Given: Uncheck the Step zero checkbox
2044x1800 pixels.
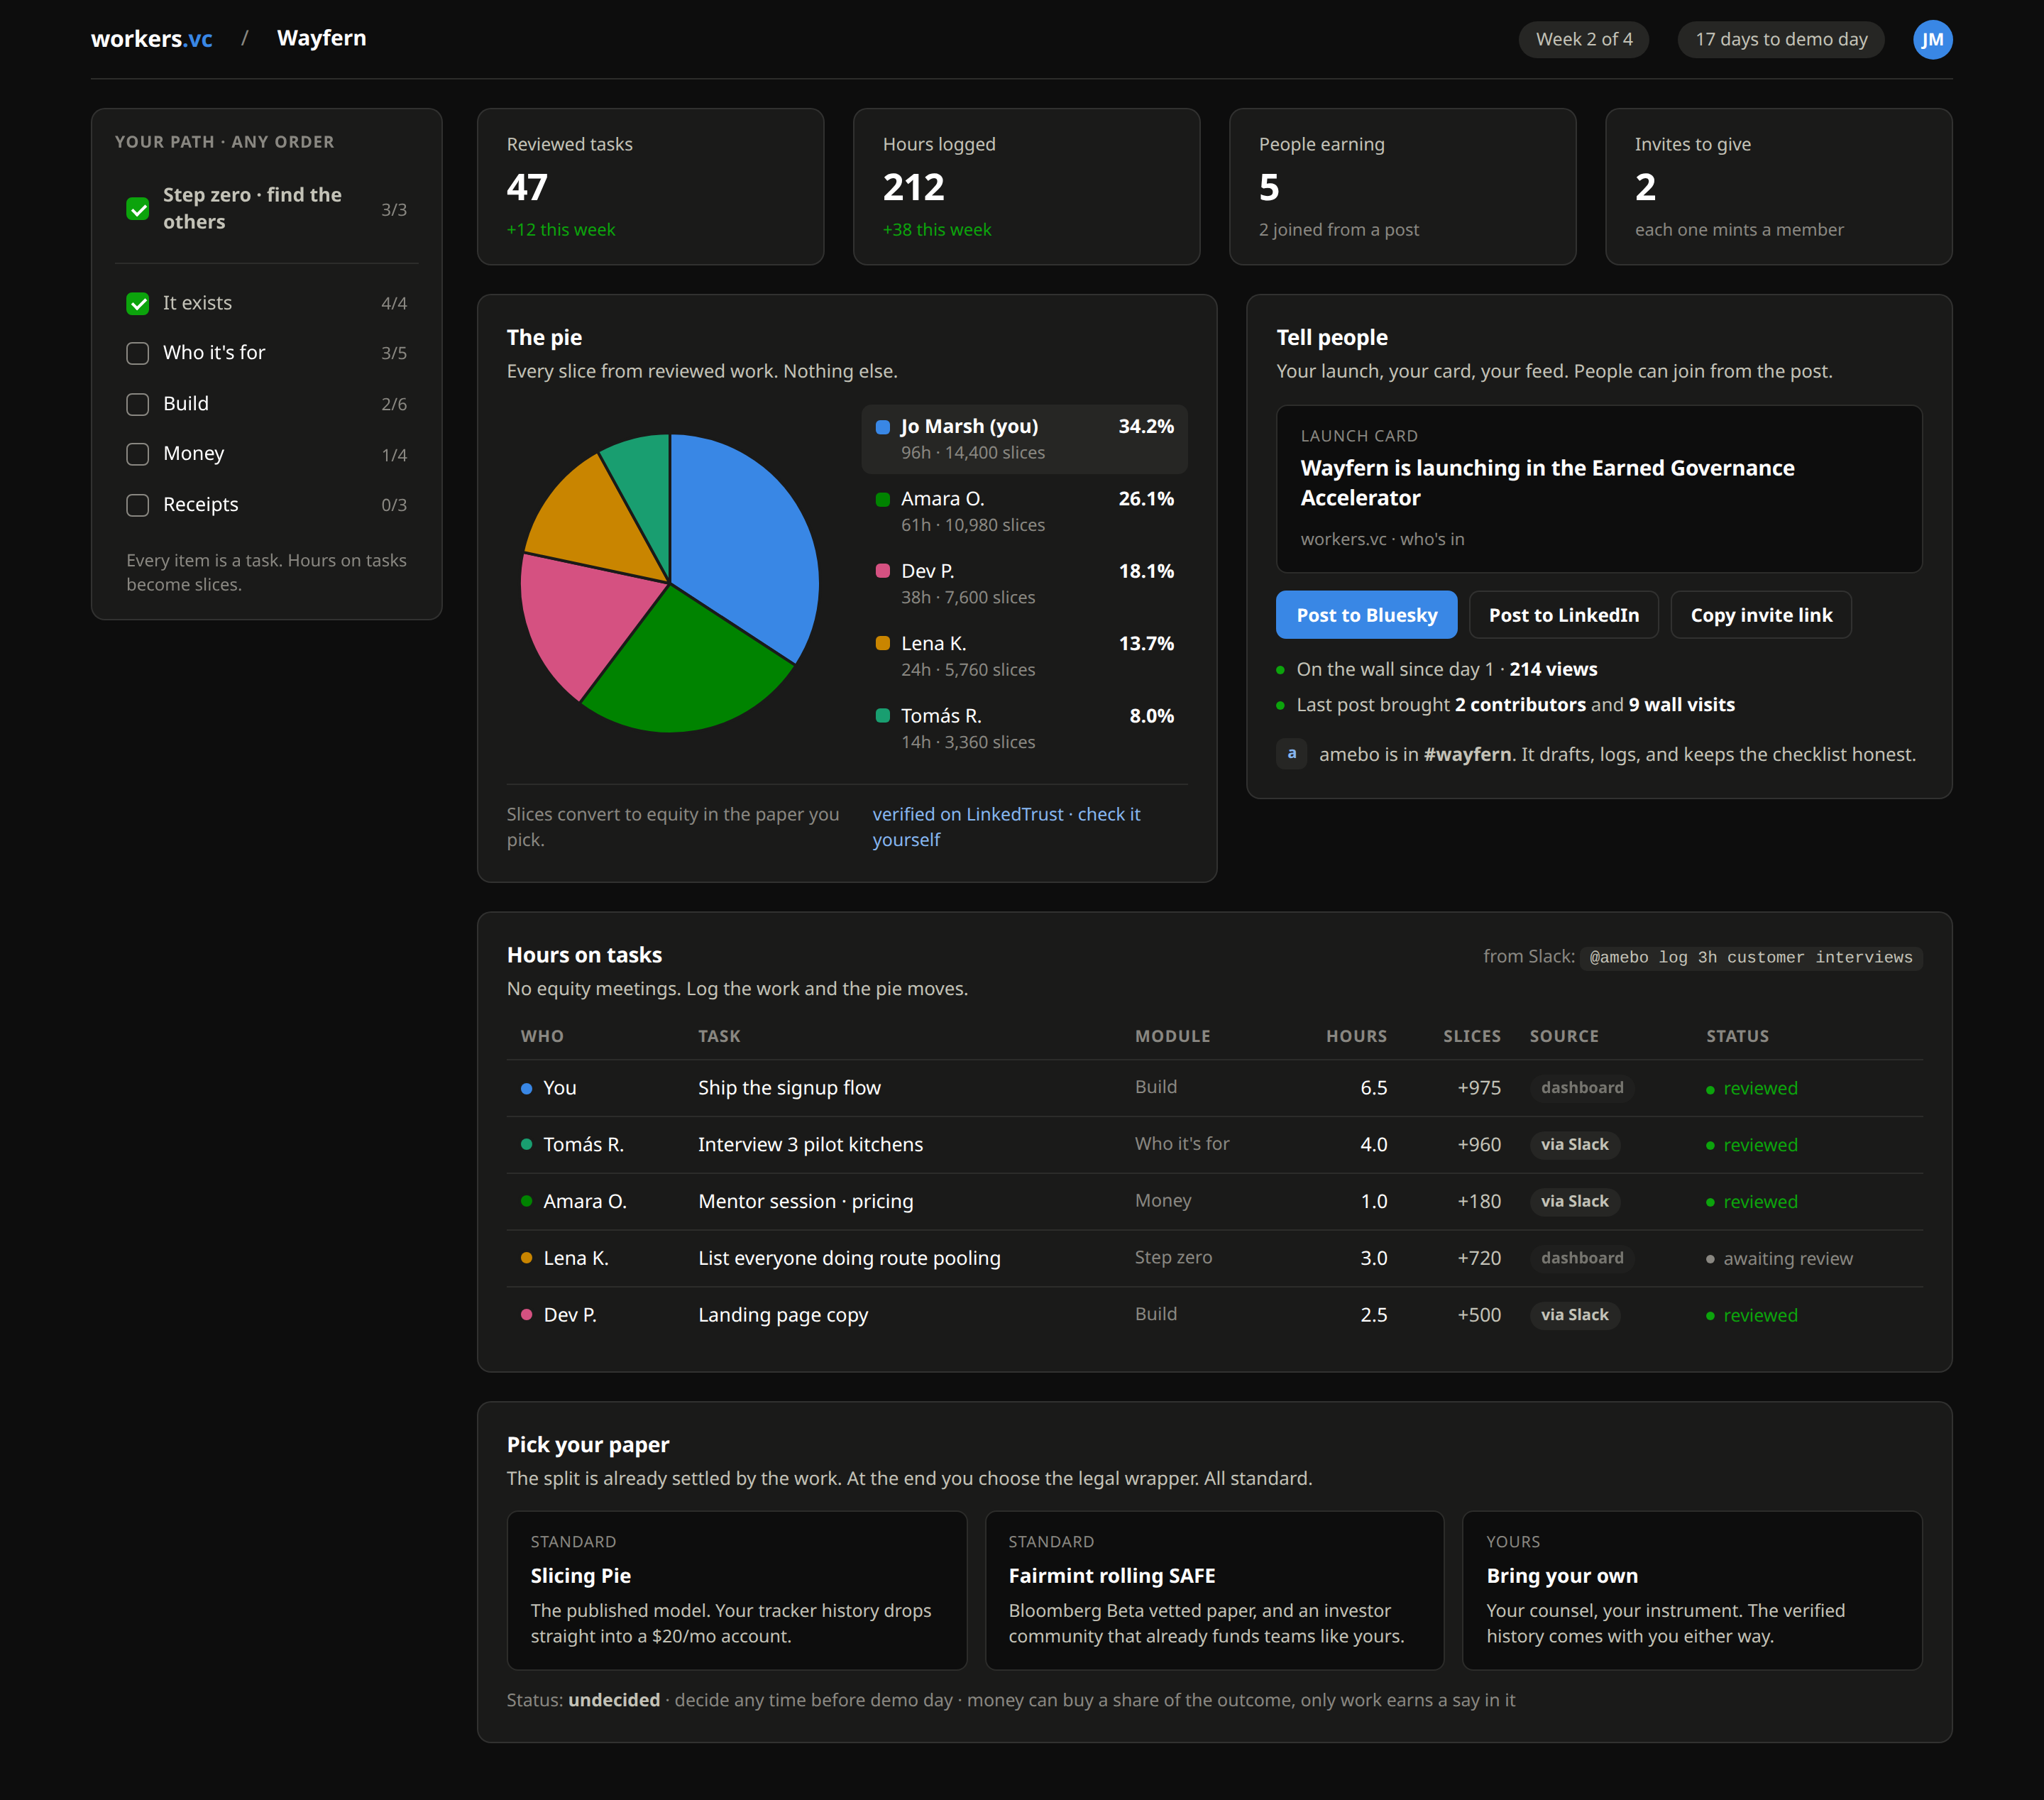Looking at the screenshot, I should coord(138,209).
